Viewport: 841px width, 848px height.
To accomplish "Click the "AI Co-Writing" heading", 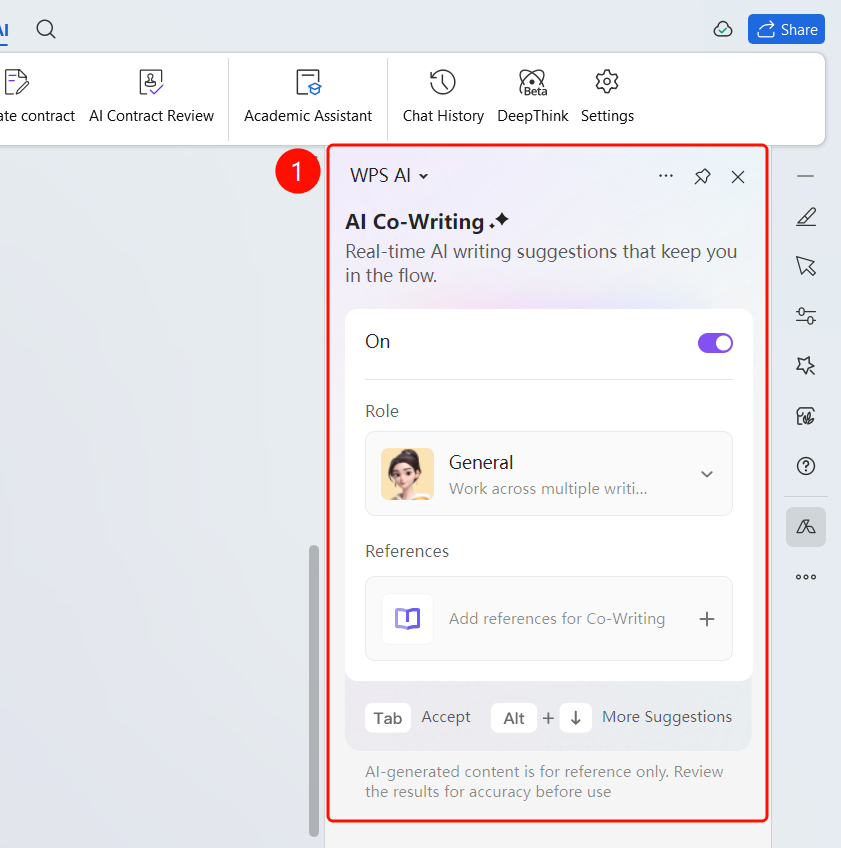I will click(414, 222).
